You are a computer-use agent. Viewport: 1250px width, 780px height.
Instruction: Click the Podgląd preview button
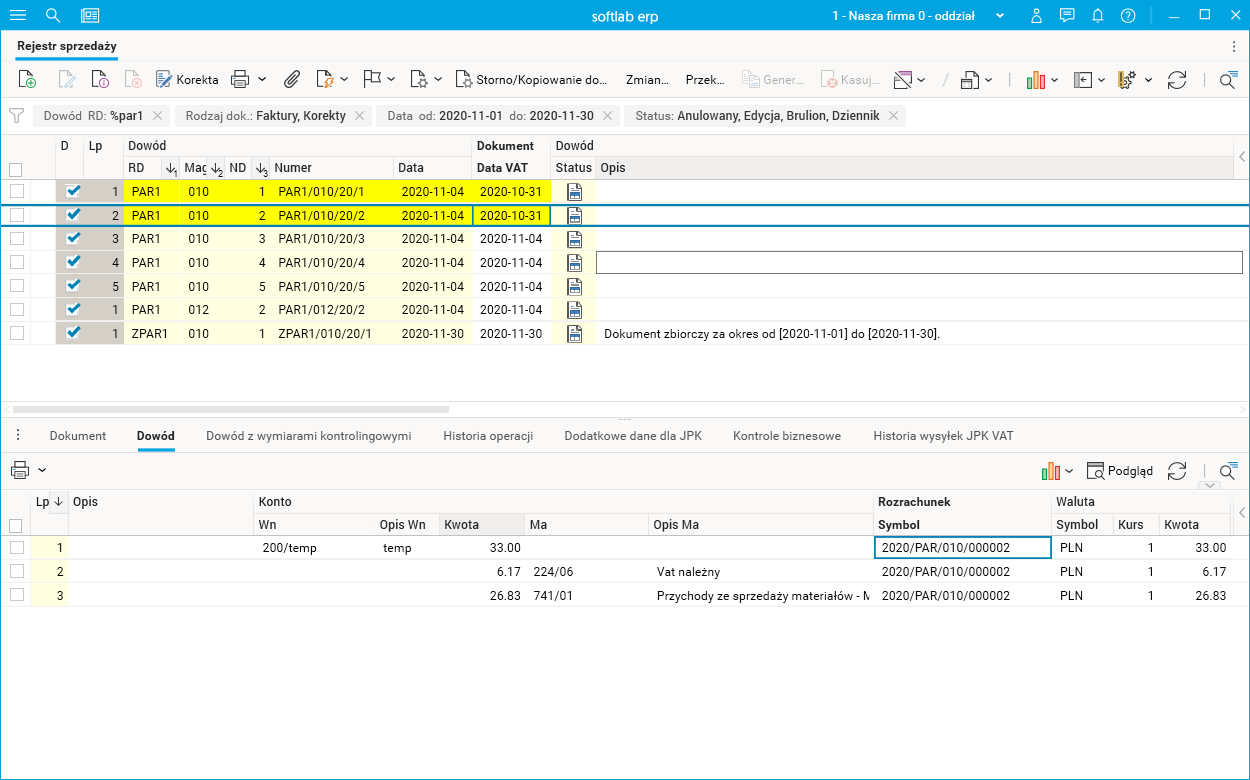pyautogui.click(x=1120, y=471)
